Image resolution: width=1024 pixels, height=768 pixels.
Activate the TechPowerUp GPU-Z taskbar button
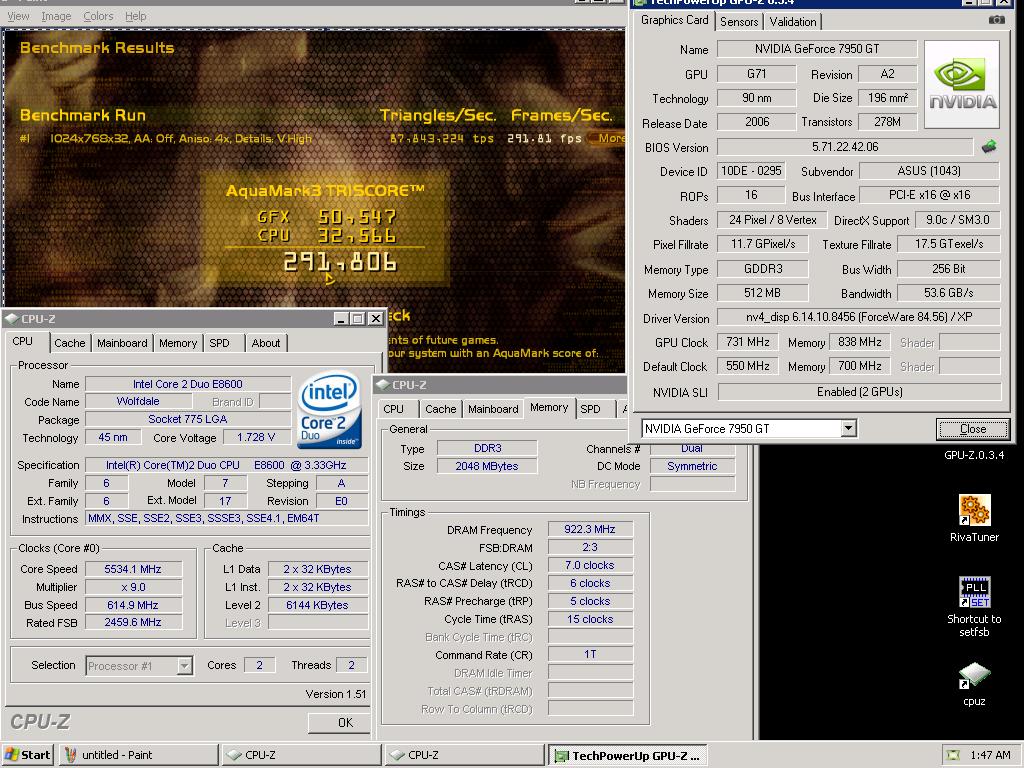tap(628, 756)
